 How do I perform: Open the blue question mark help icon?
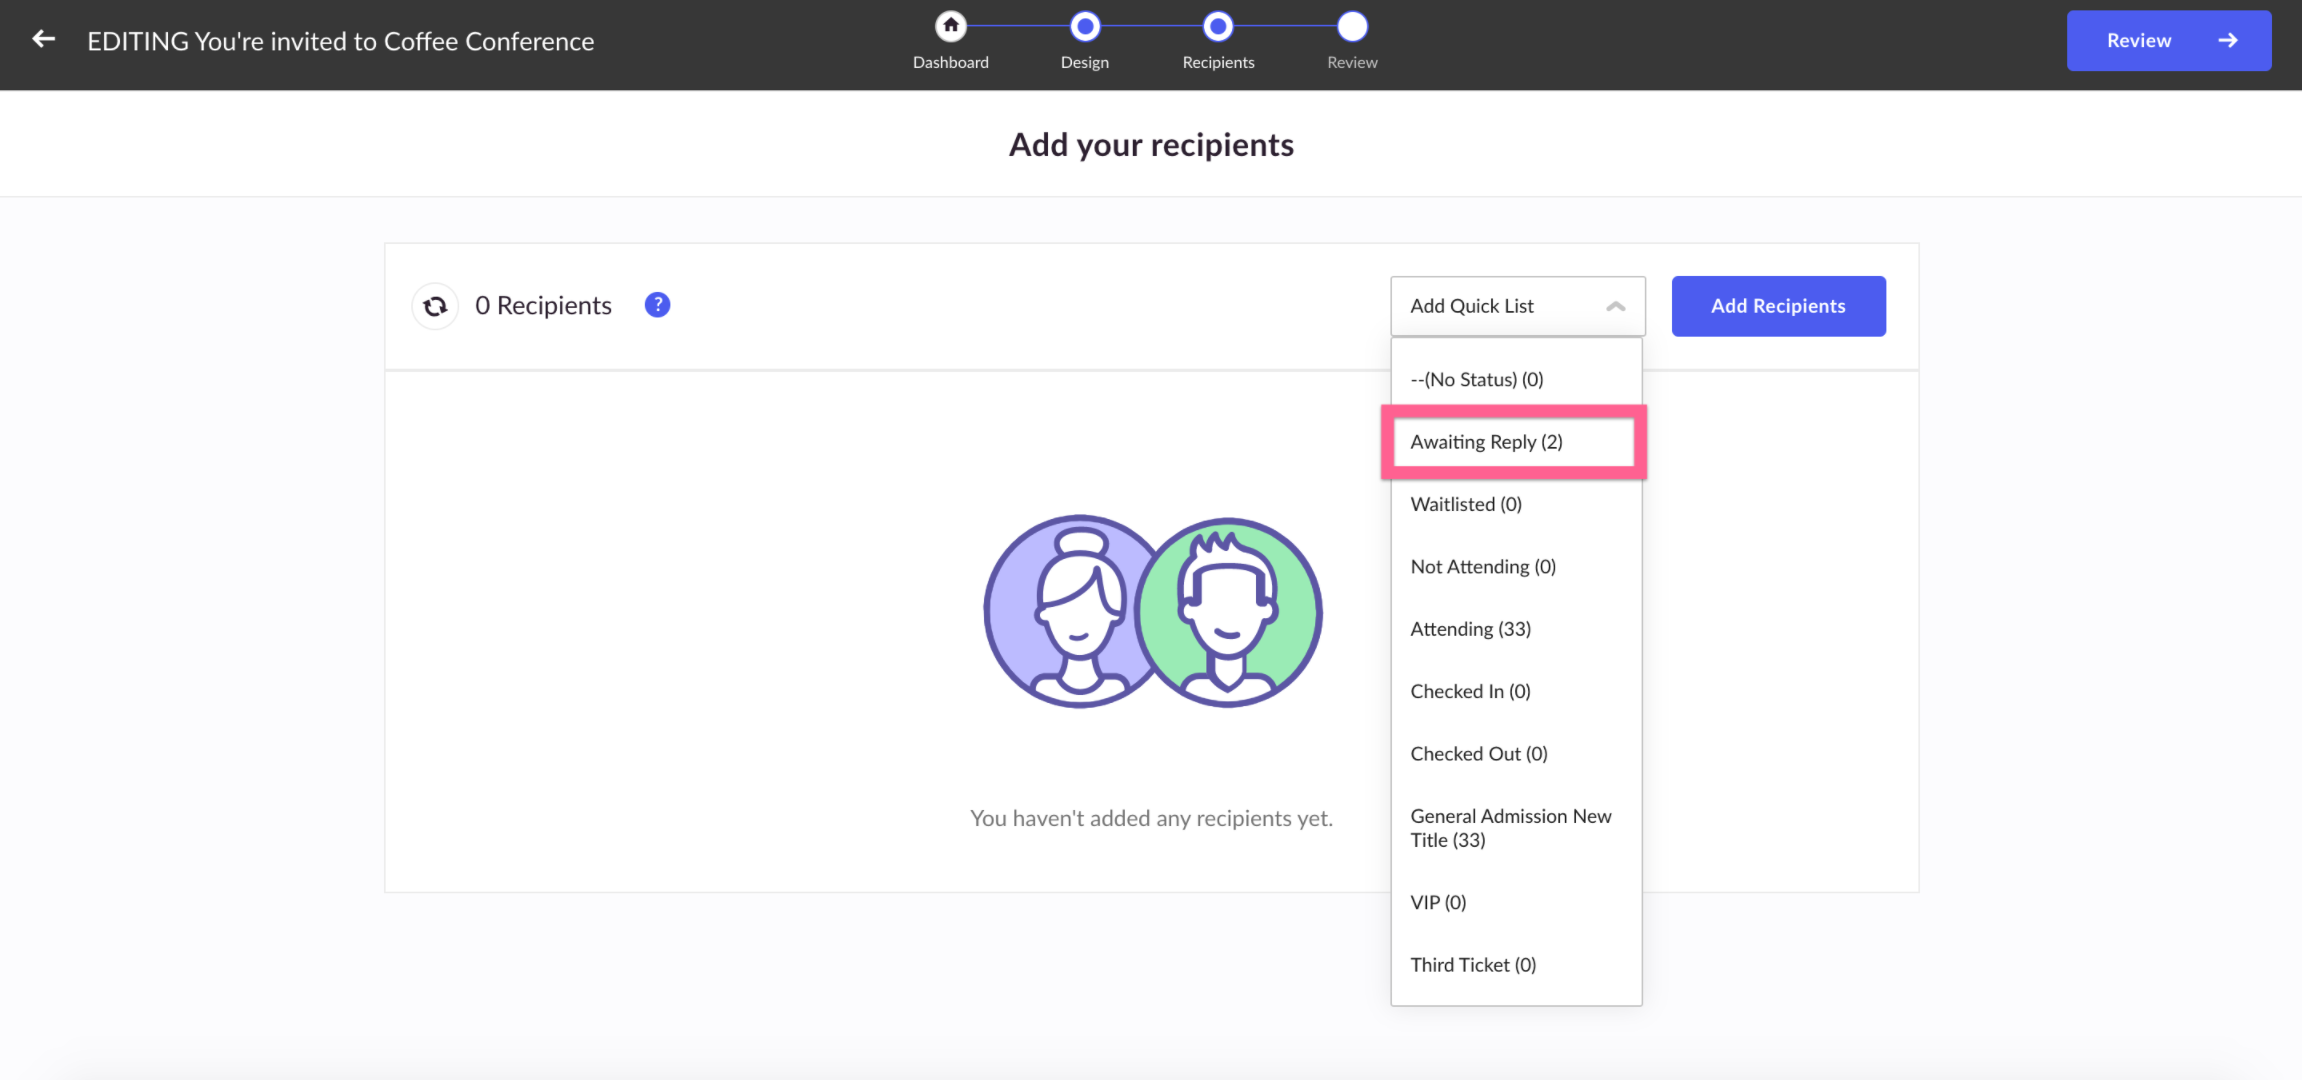click(x=657, y=305)
